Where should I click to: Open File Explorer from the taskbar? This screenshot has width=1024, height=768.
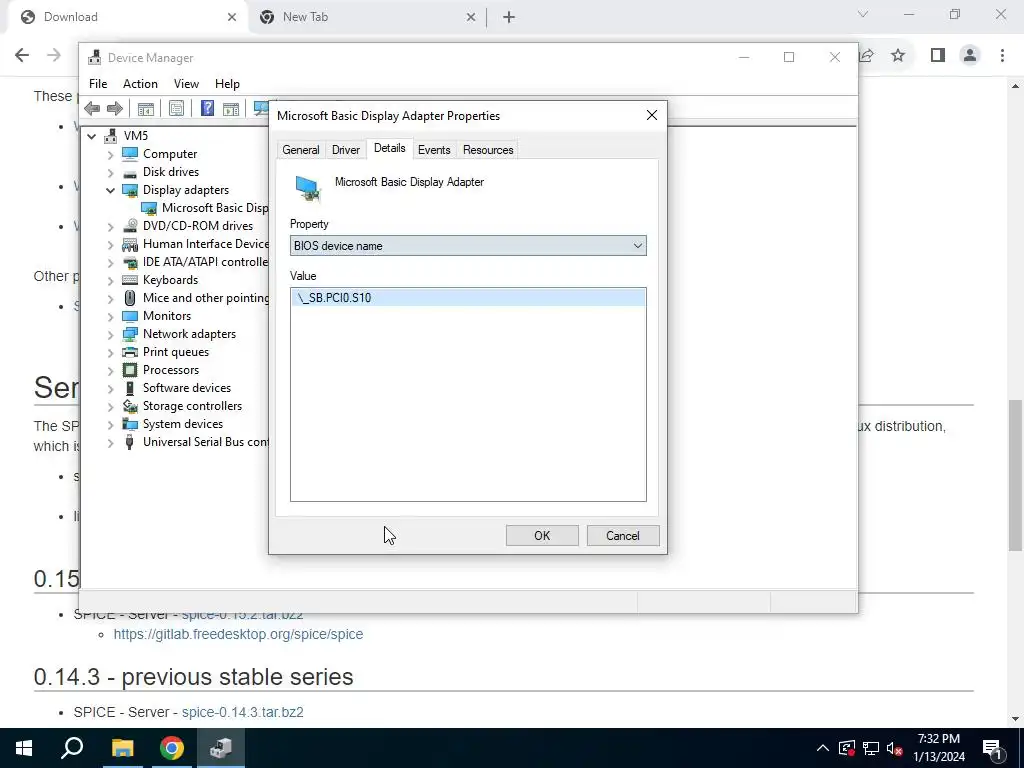tap(122, 748)
